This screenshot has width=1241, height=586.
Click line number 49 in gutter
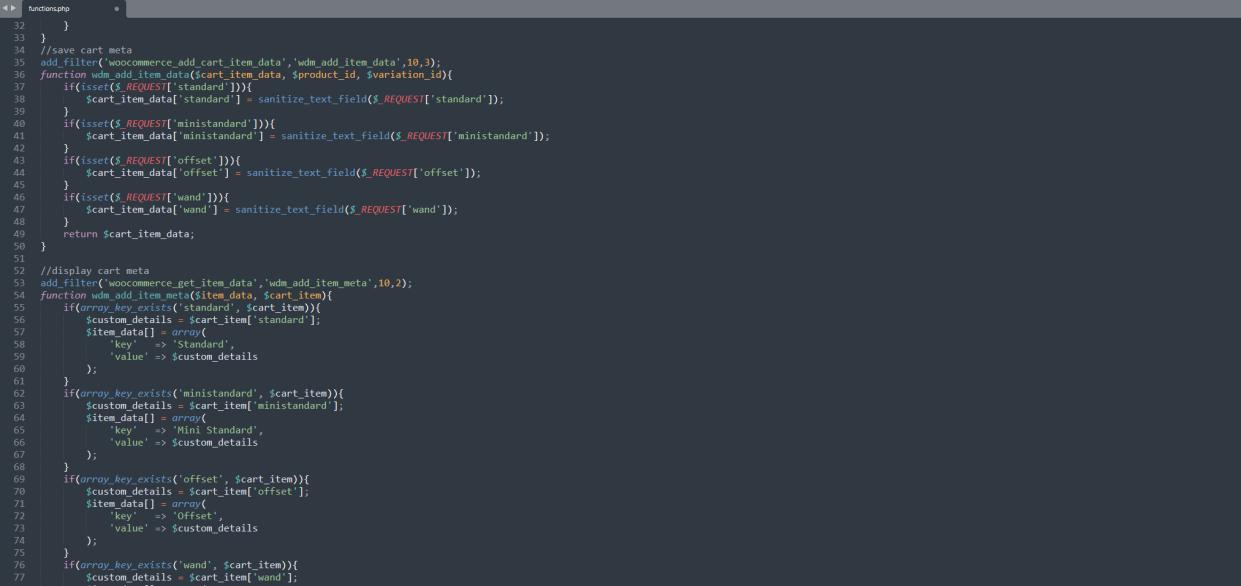coord(18,234)
